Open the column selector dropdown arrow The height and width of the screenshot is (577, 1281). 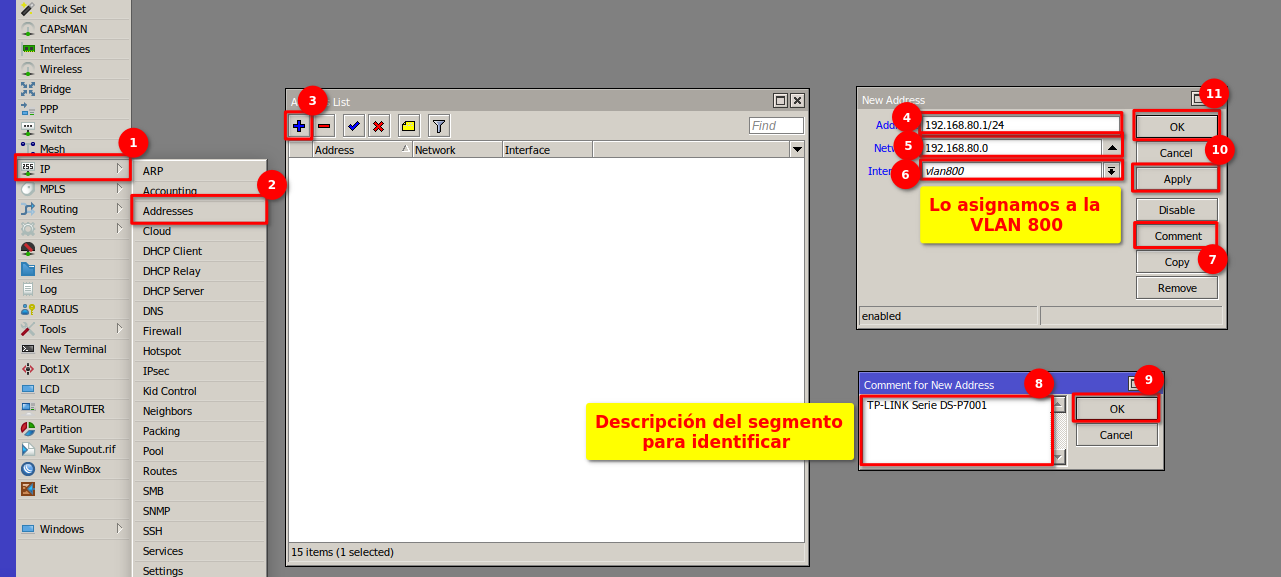[797, 150]
